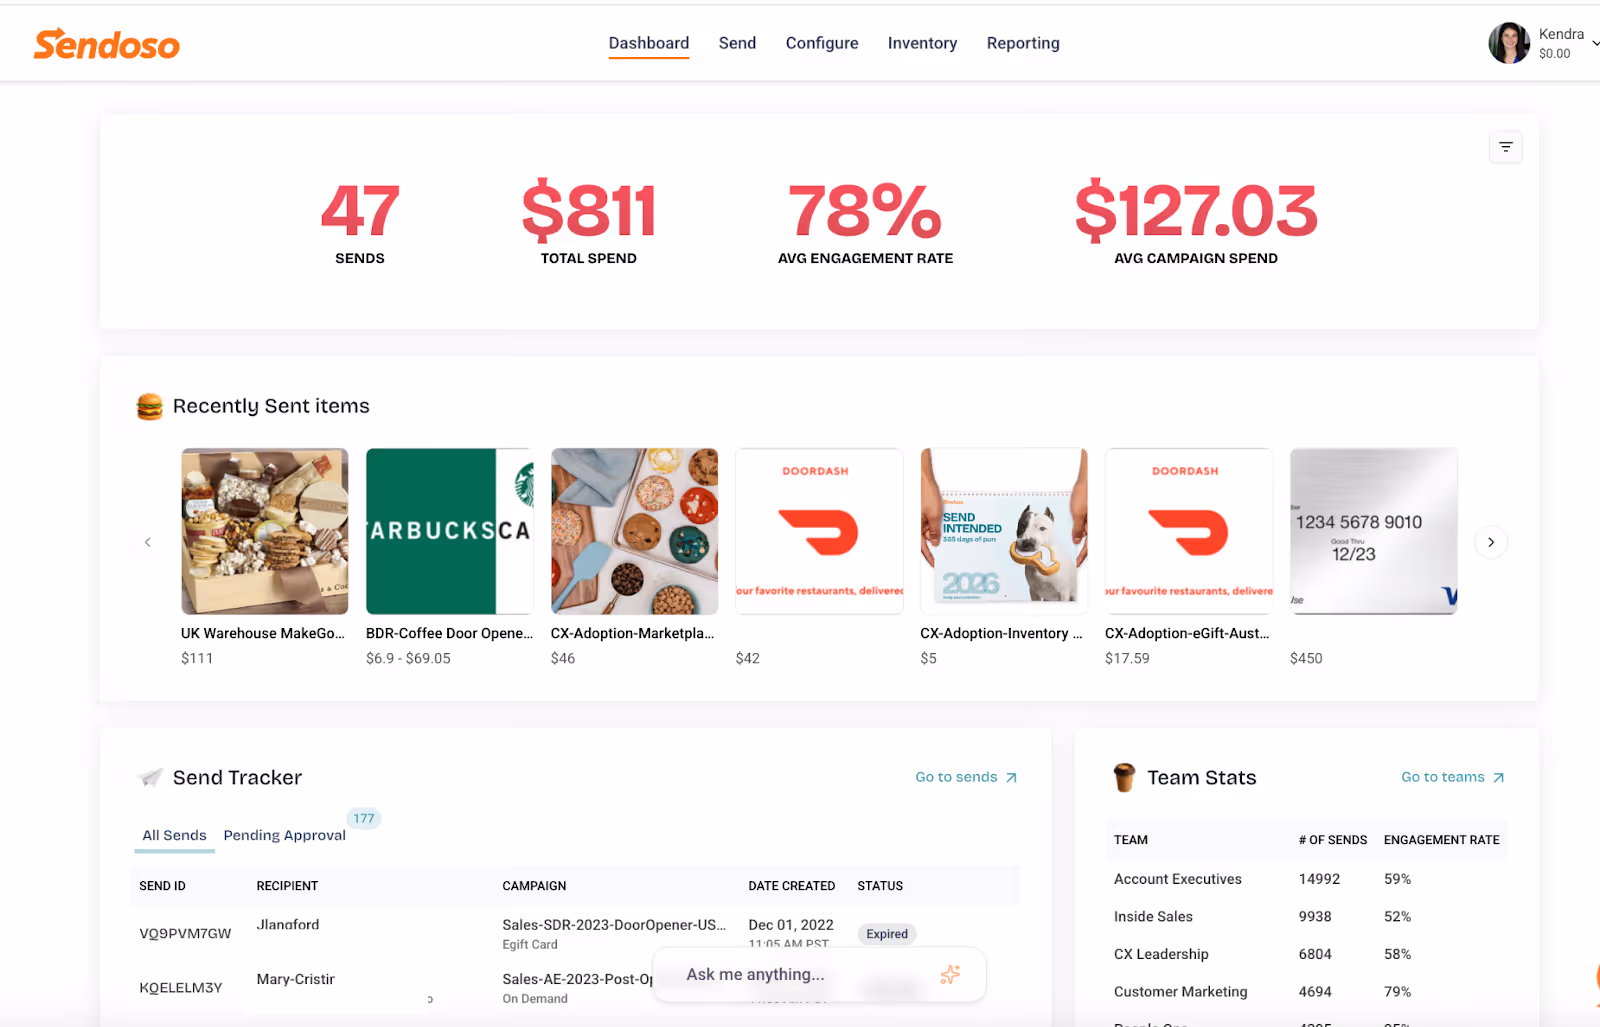Select the Inside Sales team row

pyautogui.click(x=1307, y=916)
